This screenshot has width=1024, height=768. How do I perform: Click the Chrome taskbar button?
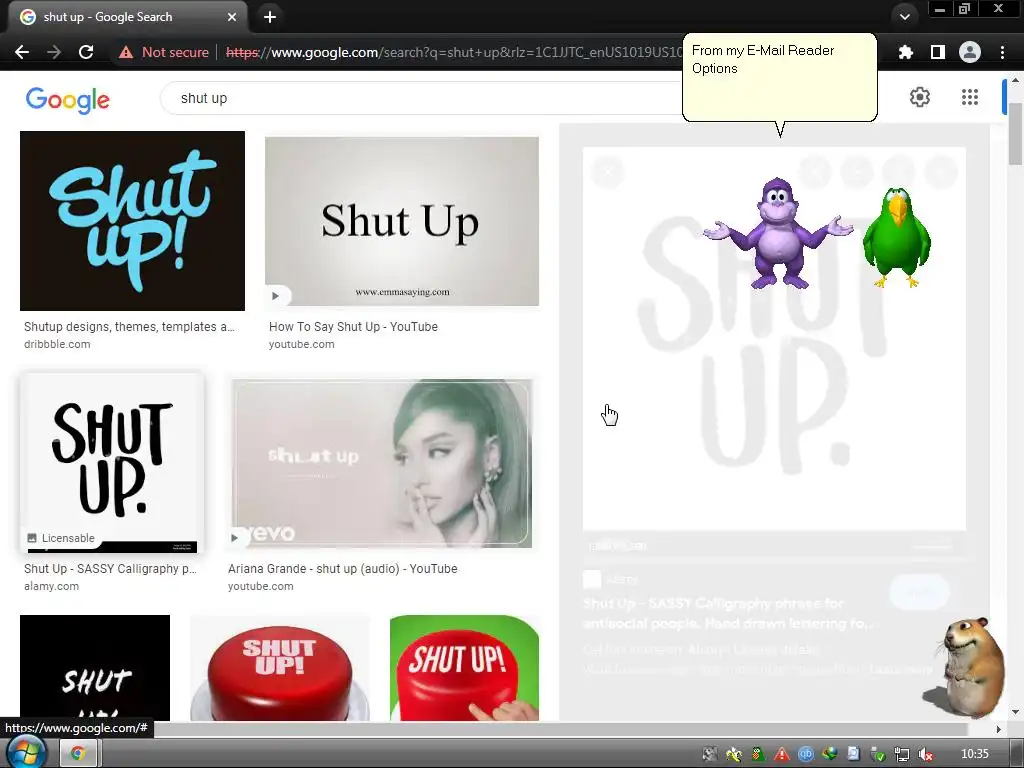pos(78,754)
